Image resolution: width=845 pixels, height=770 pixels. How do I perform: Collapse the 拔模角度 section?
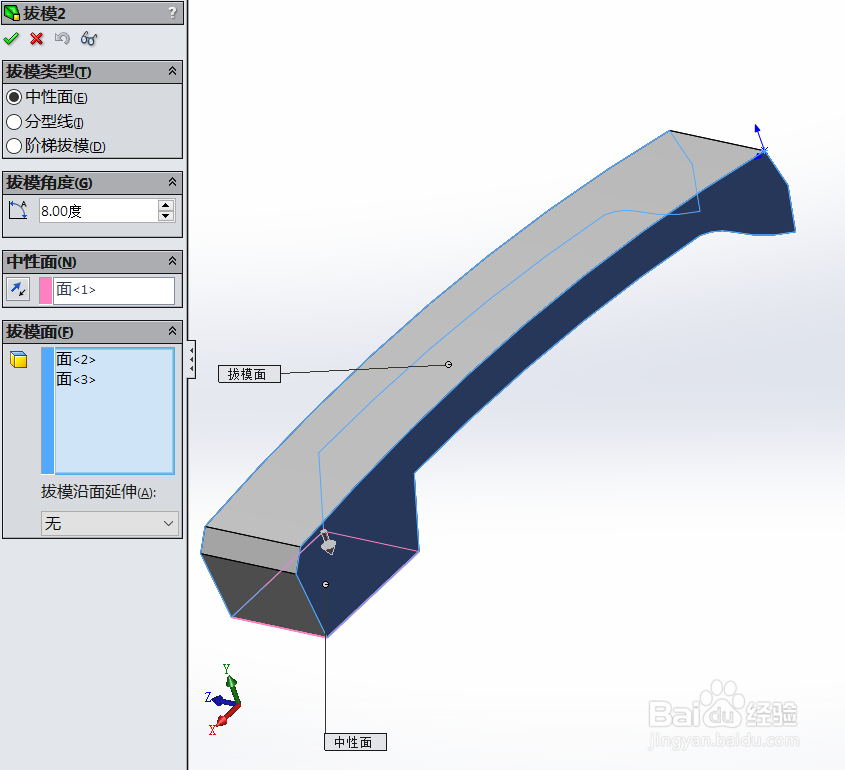click(172, 182)
